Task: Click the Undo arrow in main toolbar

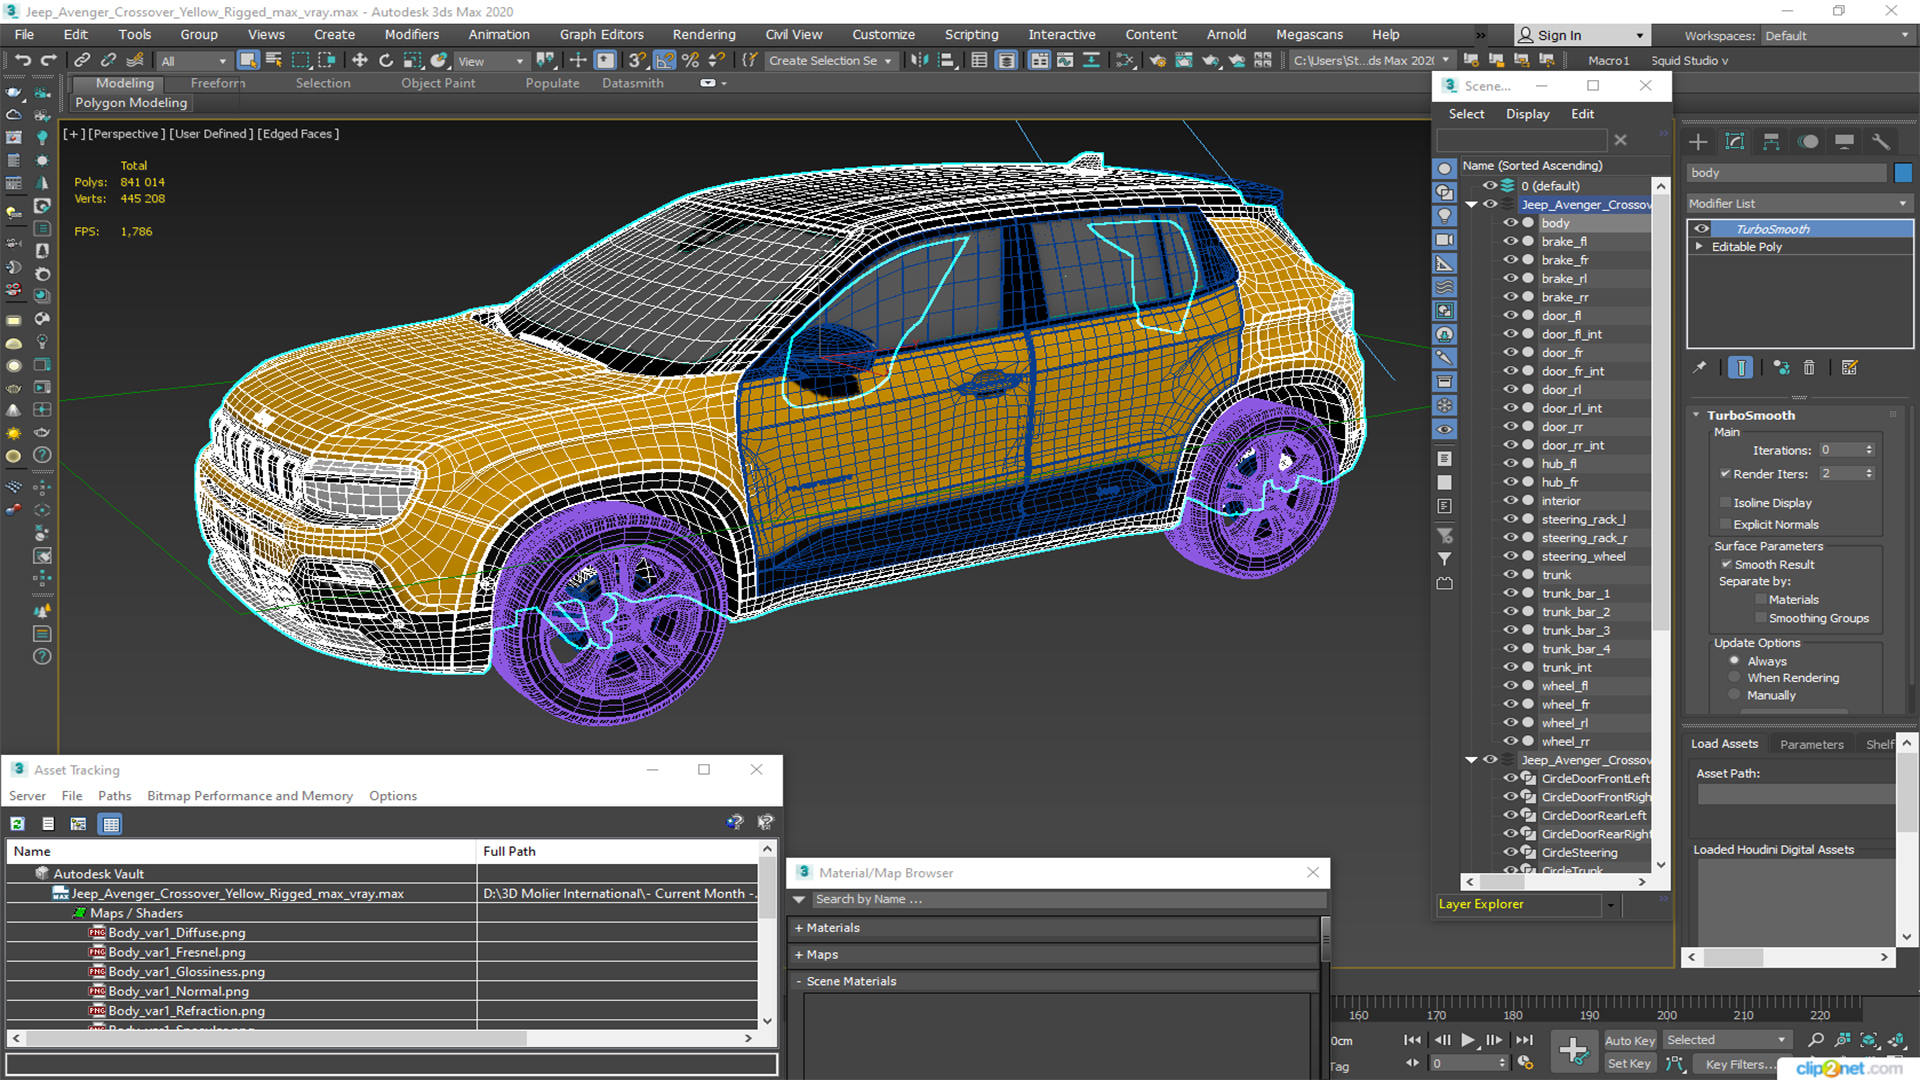Action: coord(23,60)
